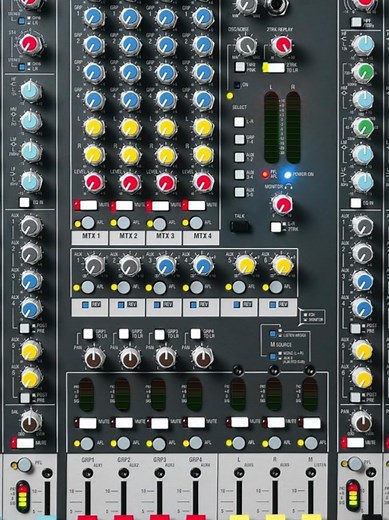Turn the MTX 1 red LEVEL knob

(94, 183)
